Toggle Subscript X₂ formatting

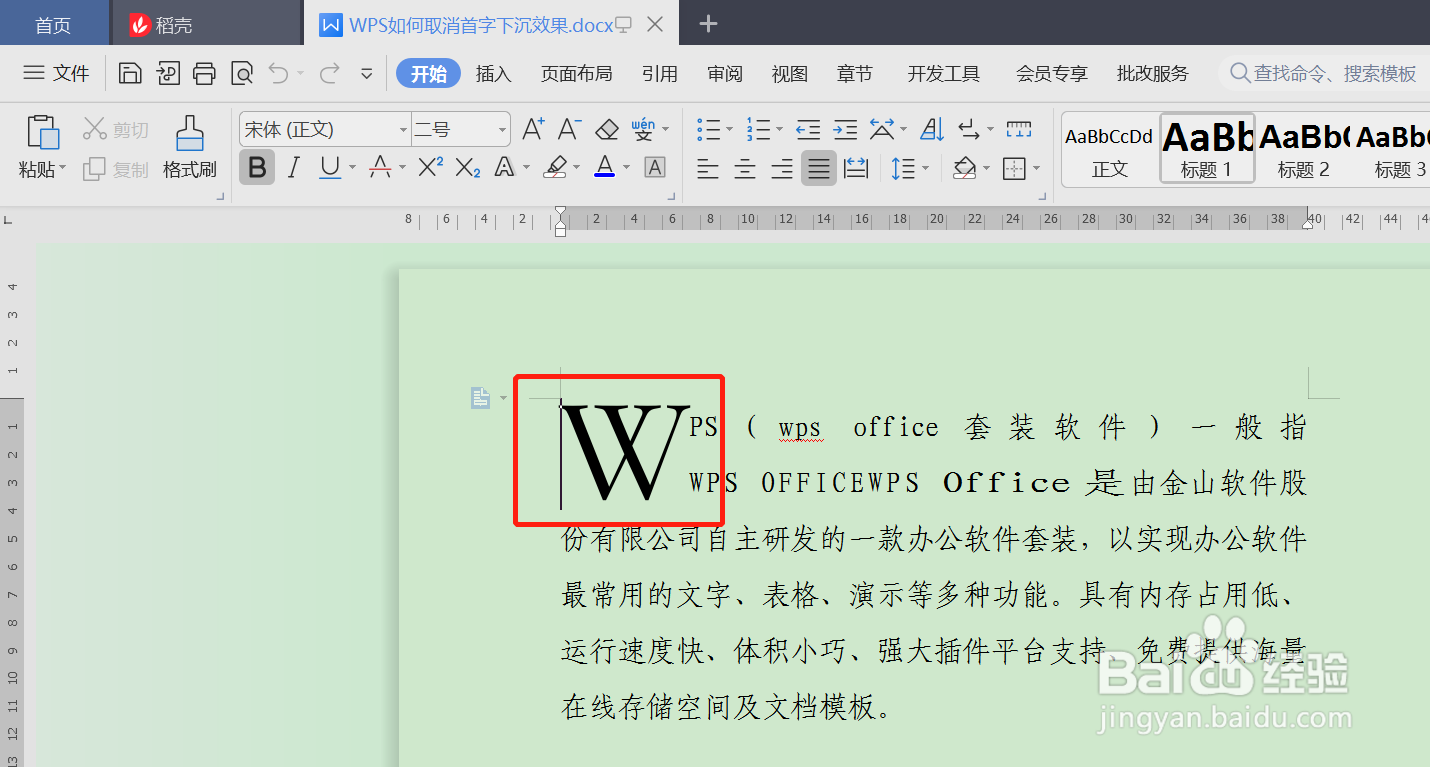(x=467, y=168)
